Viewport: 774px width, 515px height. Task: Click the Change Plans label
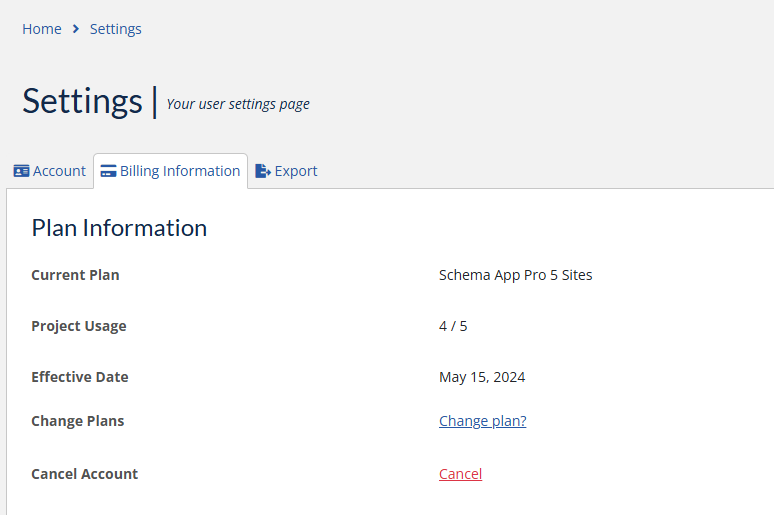(x=77, y=421)
